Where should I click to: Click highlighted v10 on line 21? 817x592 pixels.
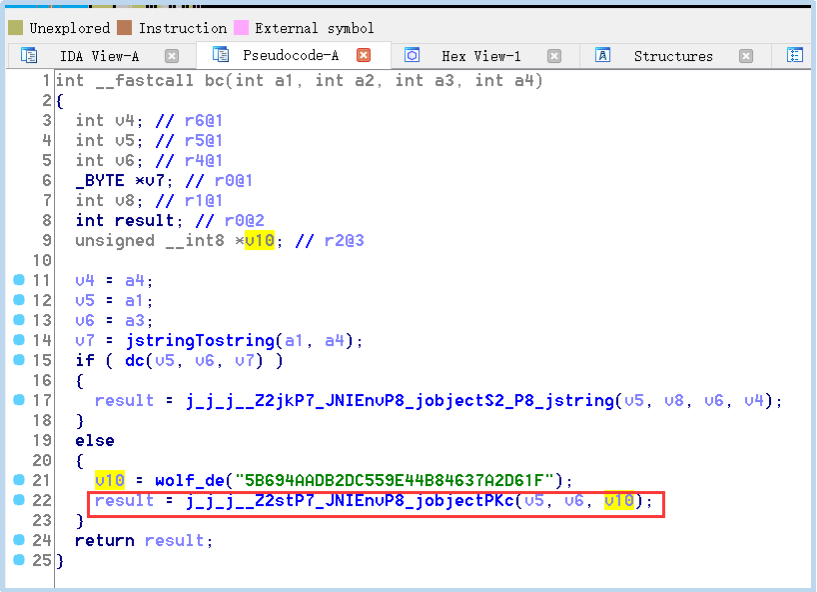(109, 480)
